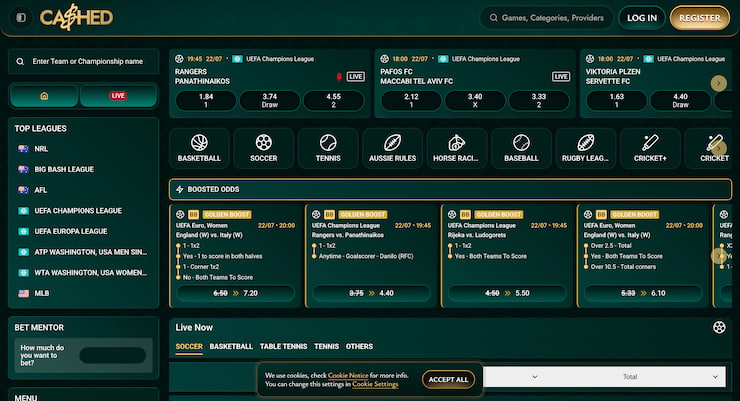Screen dimensions: 740x401
Task: Click the red stream icon on Rangers match
Action: click(339, 76)
